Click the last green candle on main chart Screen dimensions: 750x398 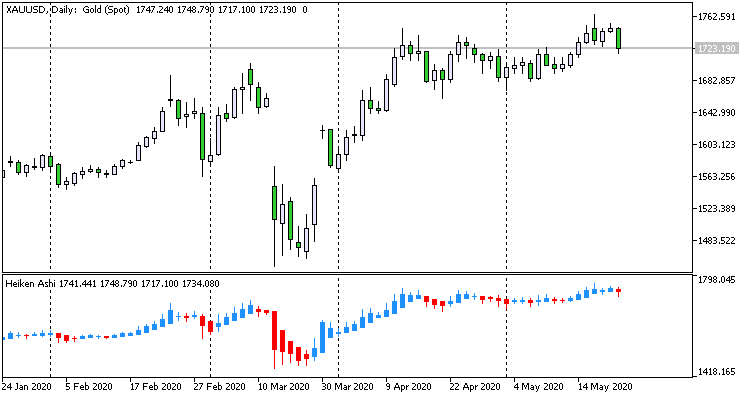click(x=618, y=38)
